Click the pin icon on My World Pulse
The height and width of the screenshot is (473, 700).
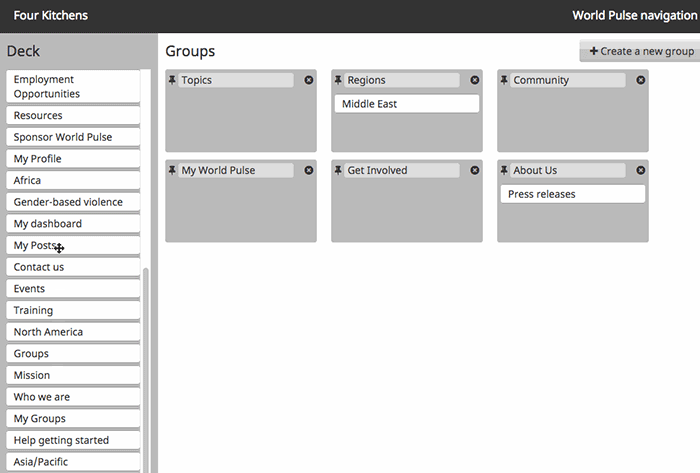(x=172, y=170)
